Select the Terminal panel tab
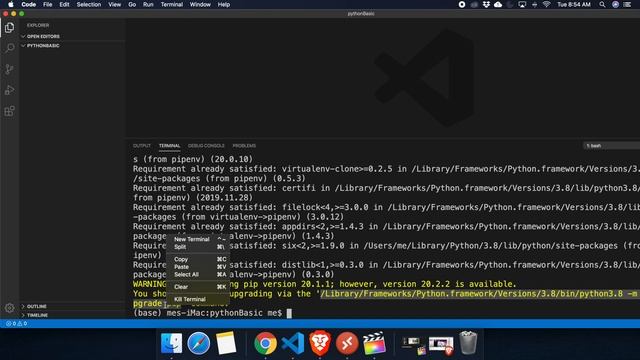640x360 pixels. 169,146
